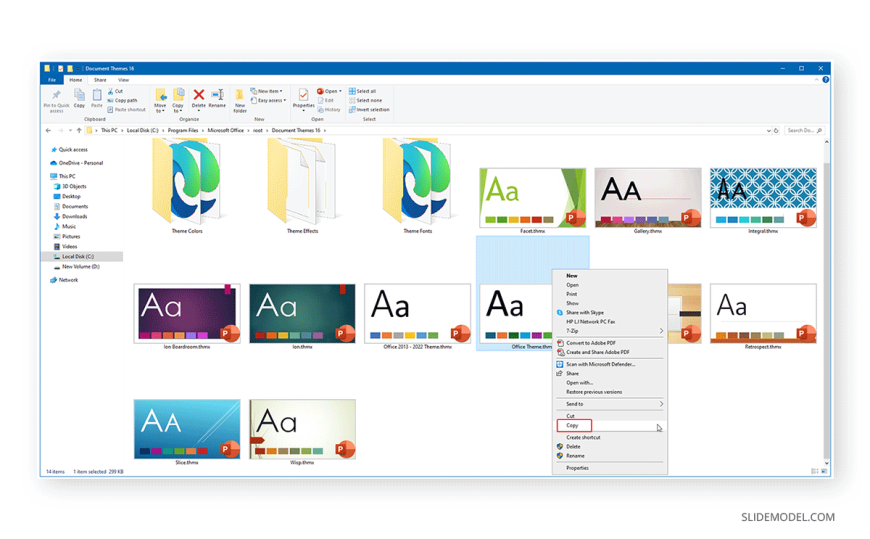
Task: Expand the New item dropdown
Action: pyautogui.click(x=267, y=91)
